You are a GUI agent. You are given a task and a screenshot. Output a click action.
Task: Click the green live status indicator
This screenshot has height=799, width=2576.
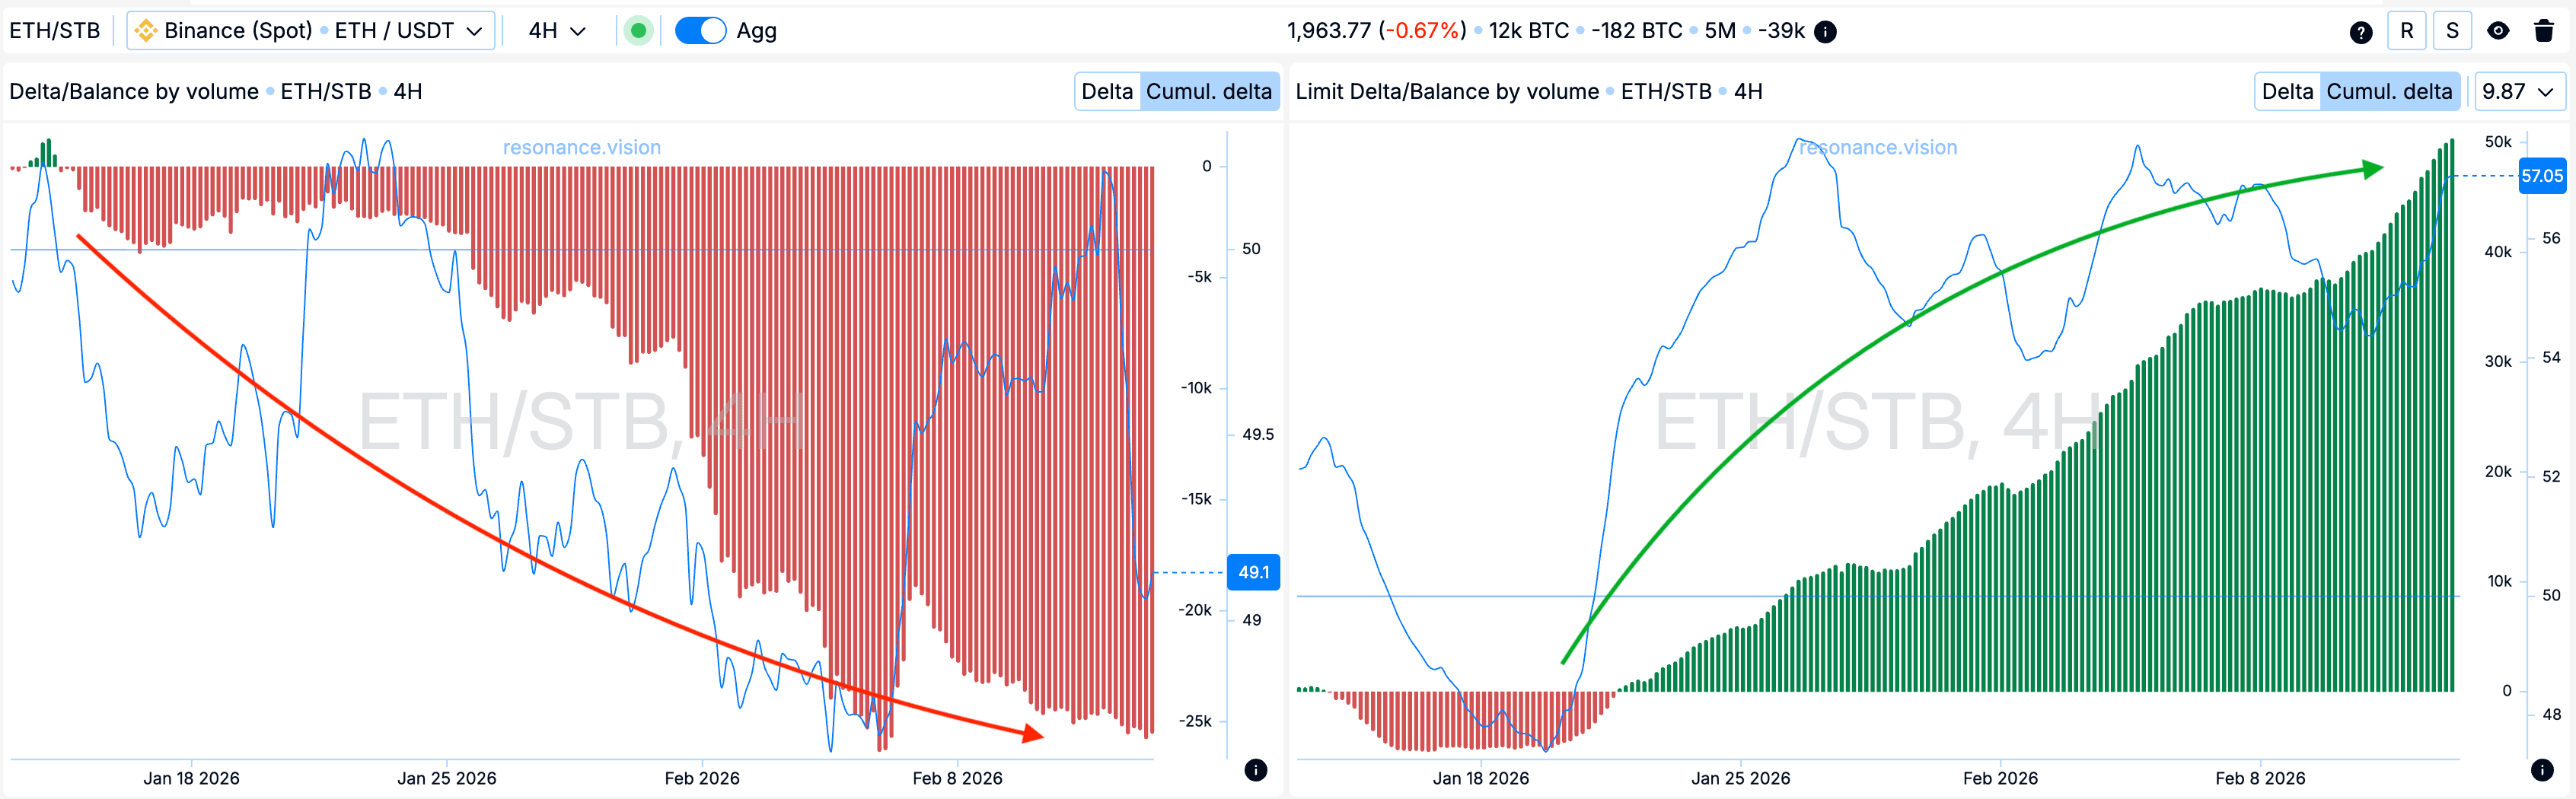pos(638,31)
